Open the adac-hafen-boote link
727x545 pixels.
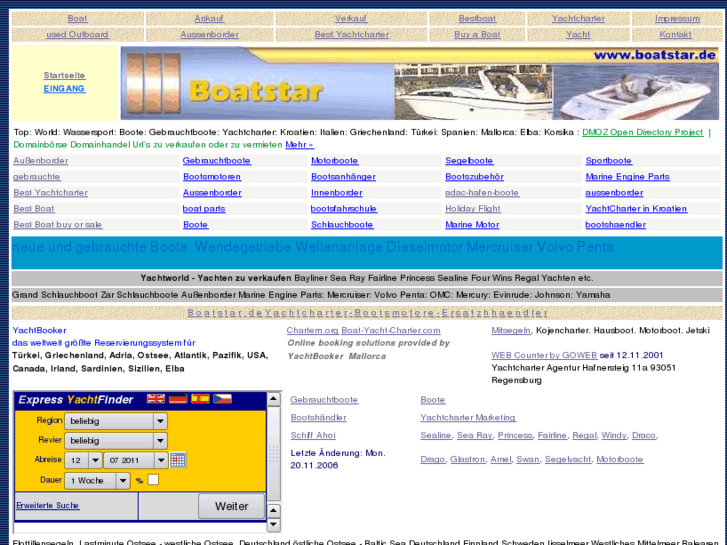(x=482, y=192)
